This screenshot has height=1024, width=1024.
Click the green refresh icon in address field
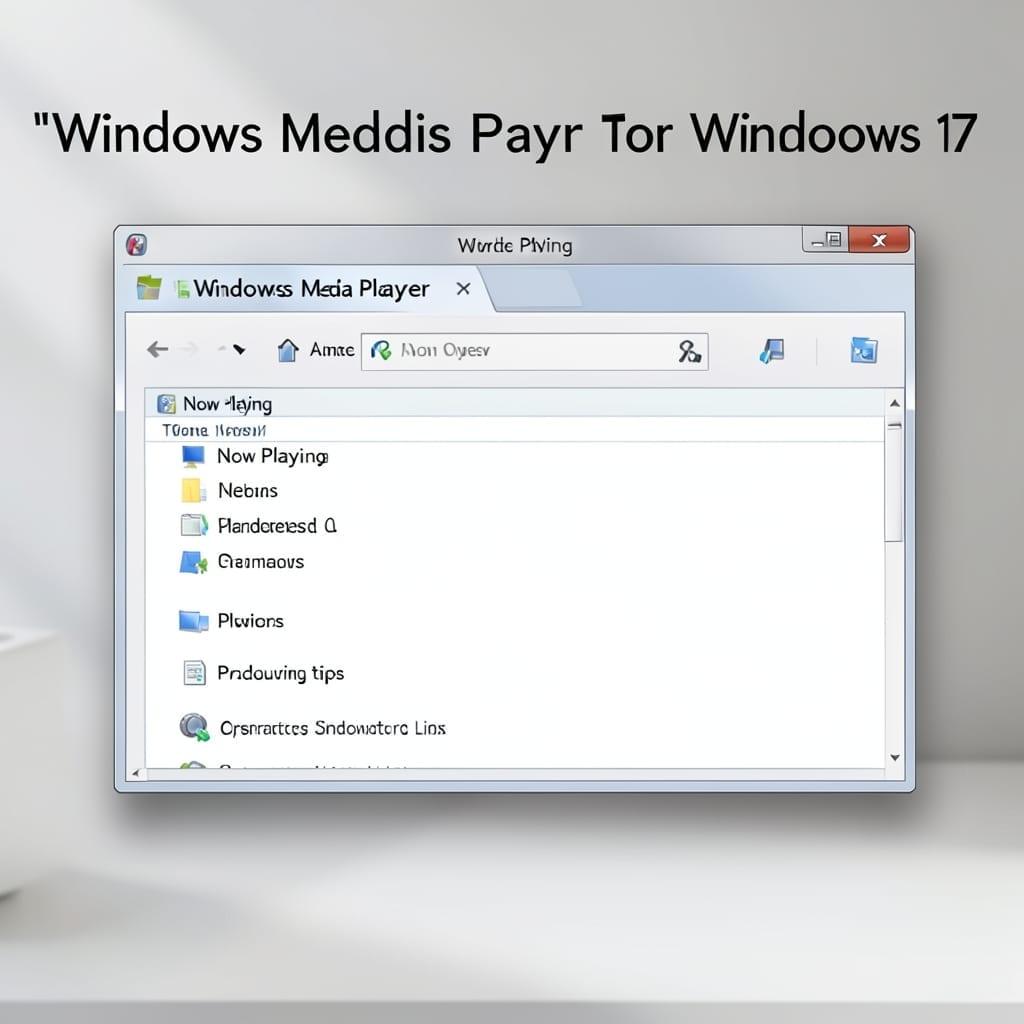381,351
